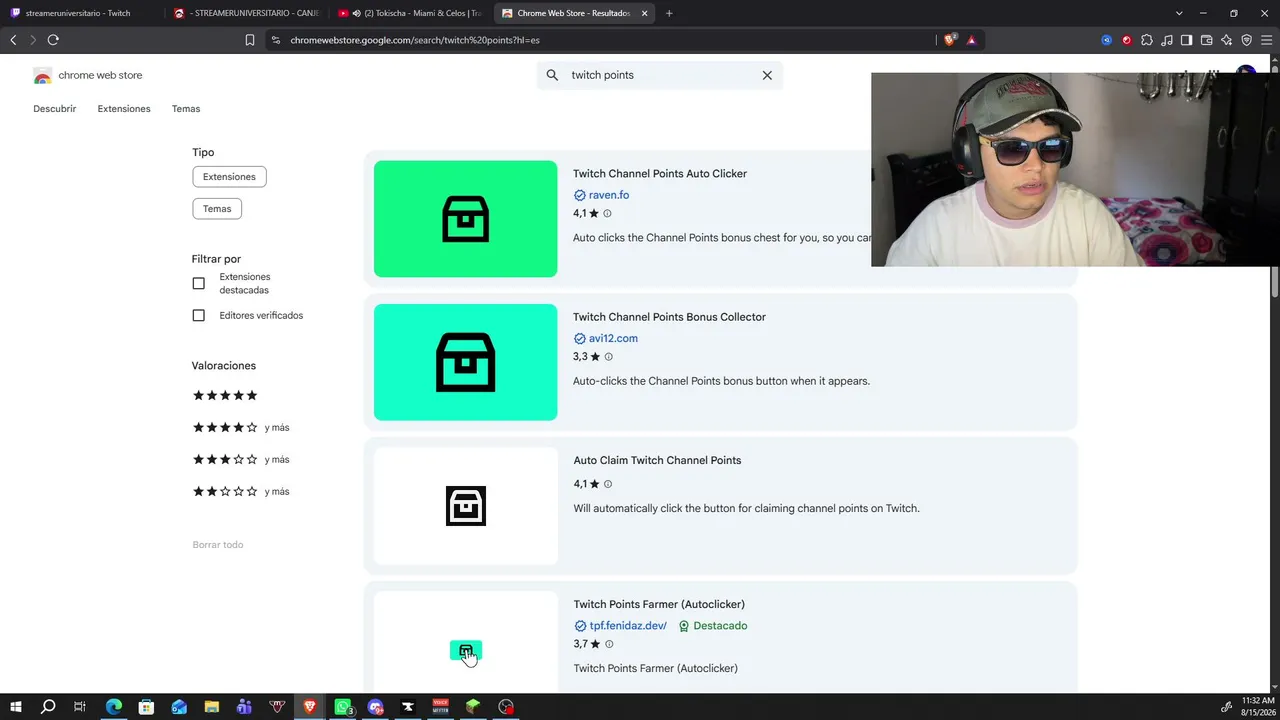Viewport: 1280px width, 720px height.
Task: Open WhatsApp from the taskbar
Action: [343, 707]
